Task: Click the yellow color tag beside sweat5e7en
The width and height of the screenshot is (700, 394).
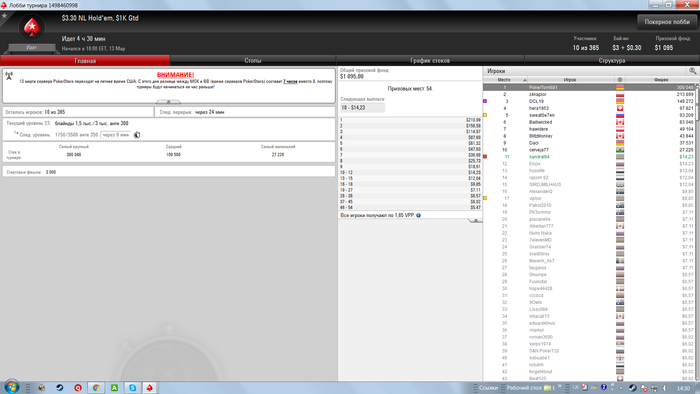Action: click(485, 115)
